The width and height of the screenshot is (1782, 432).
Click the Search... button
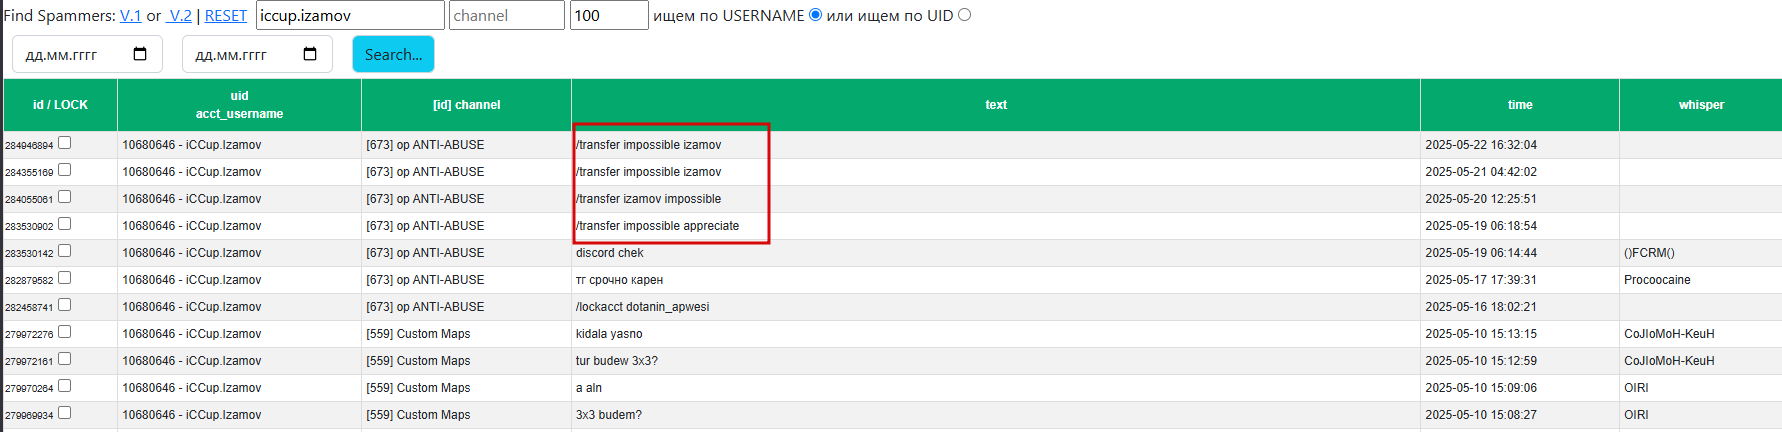point(393,54)
